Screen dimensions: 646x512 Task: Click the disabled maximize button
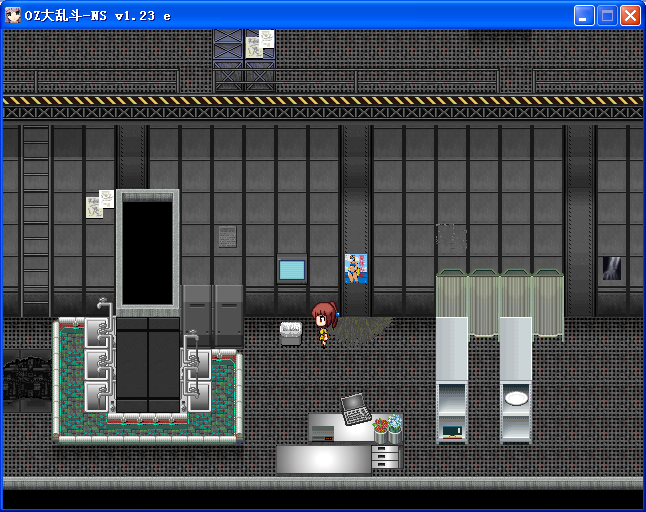tap(607, 16)
